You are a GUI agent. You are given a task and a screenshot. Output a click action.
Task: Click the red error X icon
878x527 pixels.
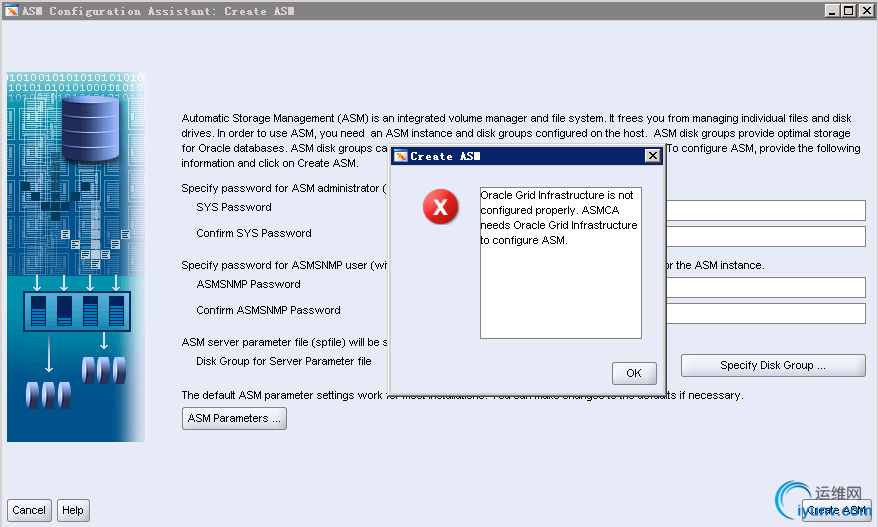click(441, 207)
